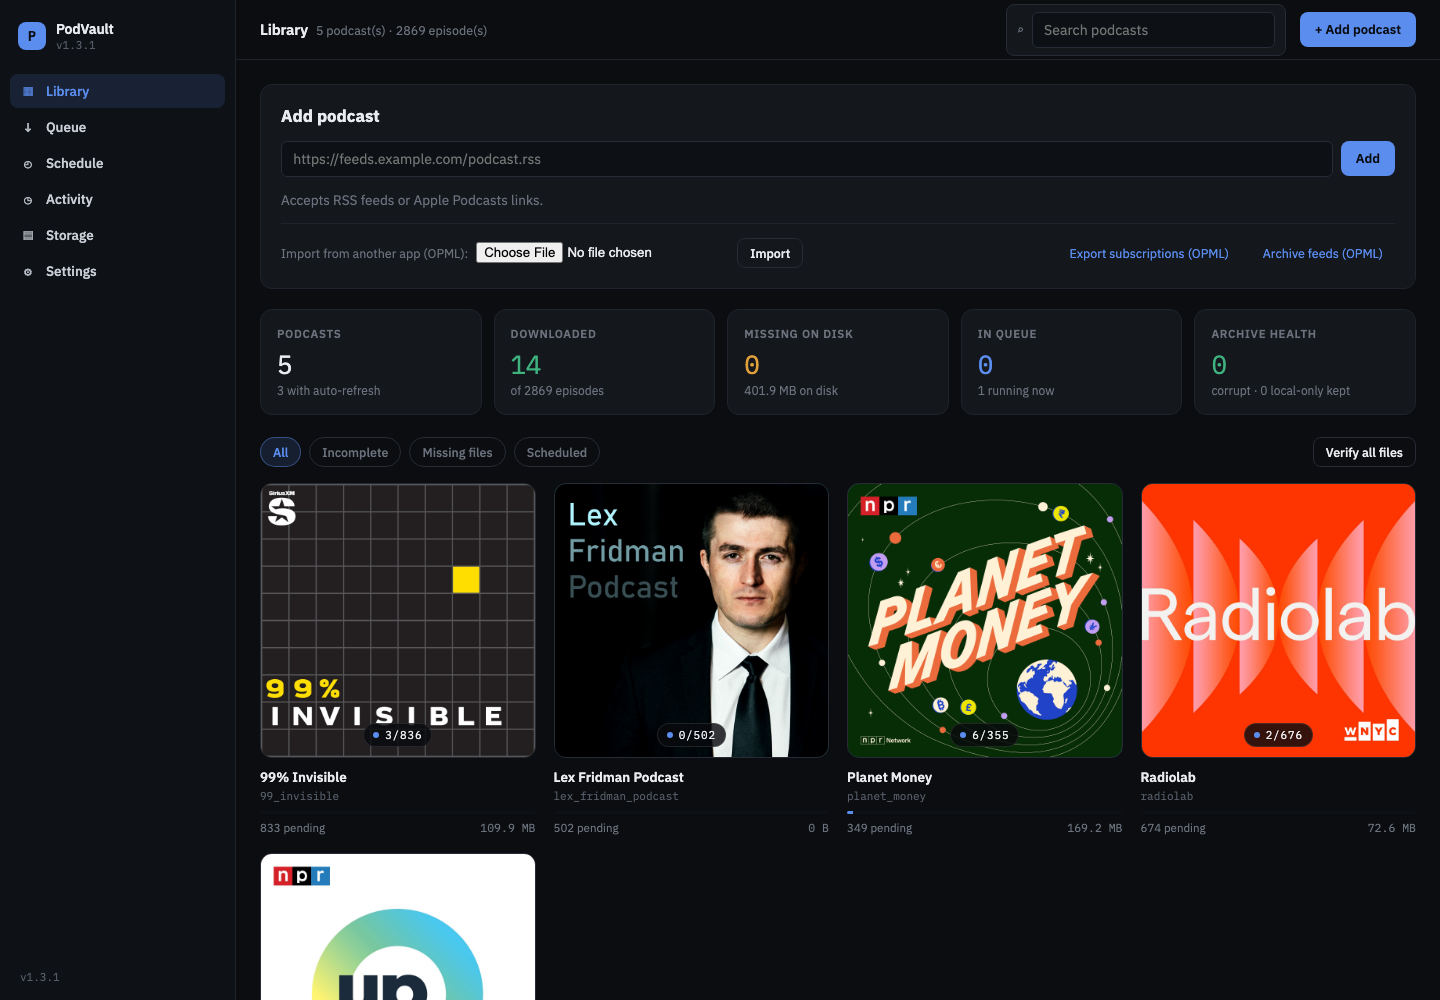Click the 2/676 episode badge

1278,735
